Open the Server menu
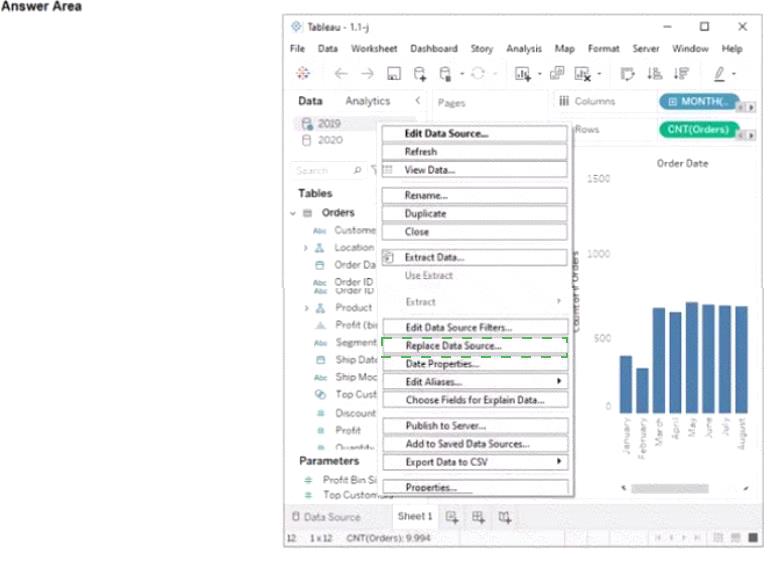The image size is (778, 561). click(646, 49)
